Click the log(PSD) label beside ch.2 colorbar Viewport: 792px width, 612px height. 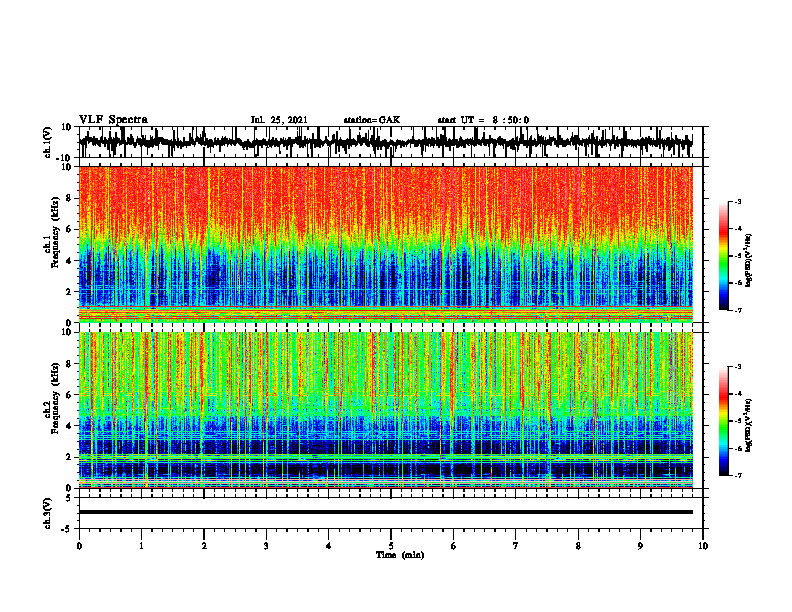tap(748, 425)
